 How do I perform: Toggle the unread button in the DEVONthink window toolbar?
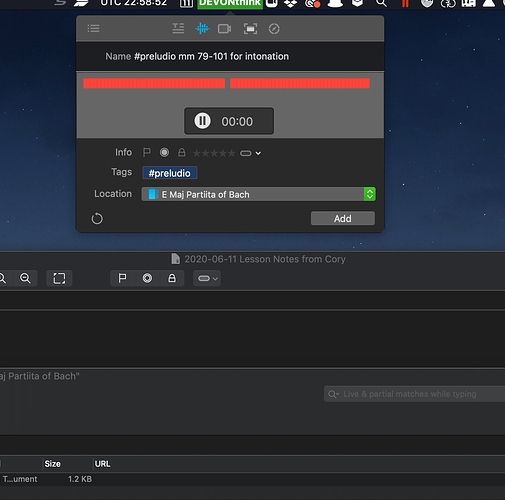147,278
